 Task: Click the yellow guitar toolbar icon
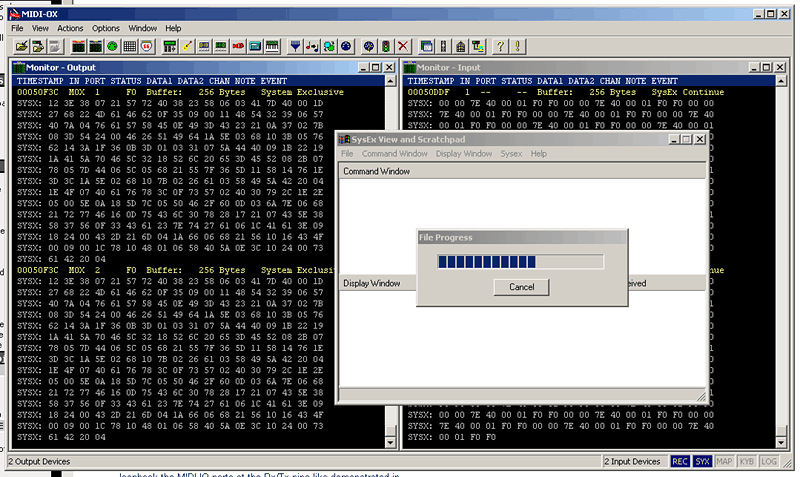click(187, 46)
